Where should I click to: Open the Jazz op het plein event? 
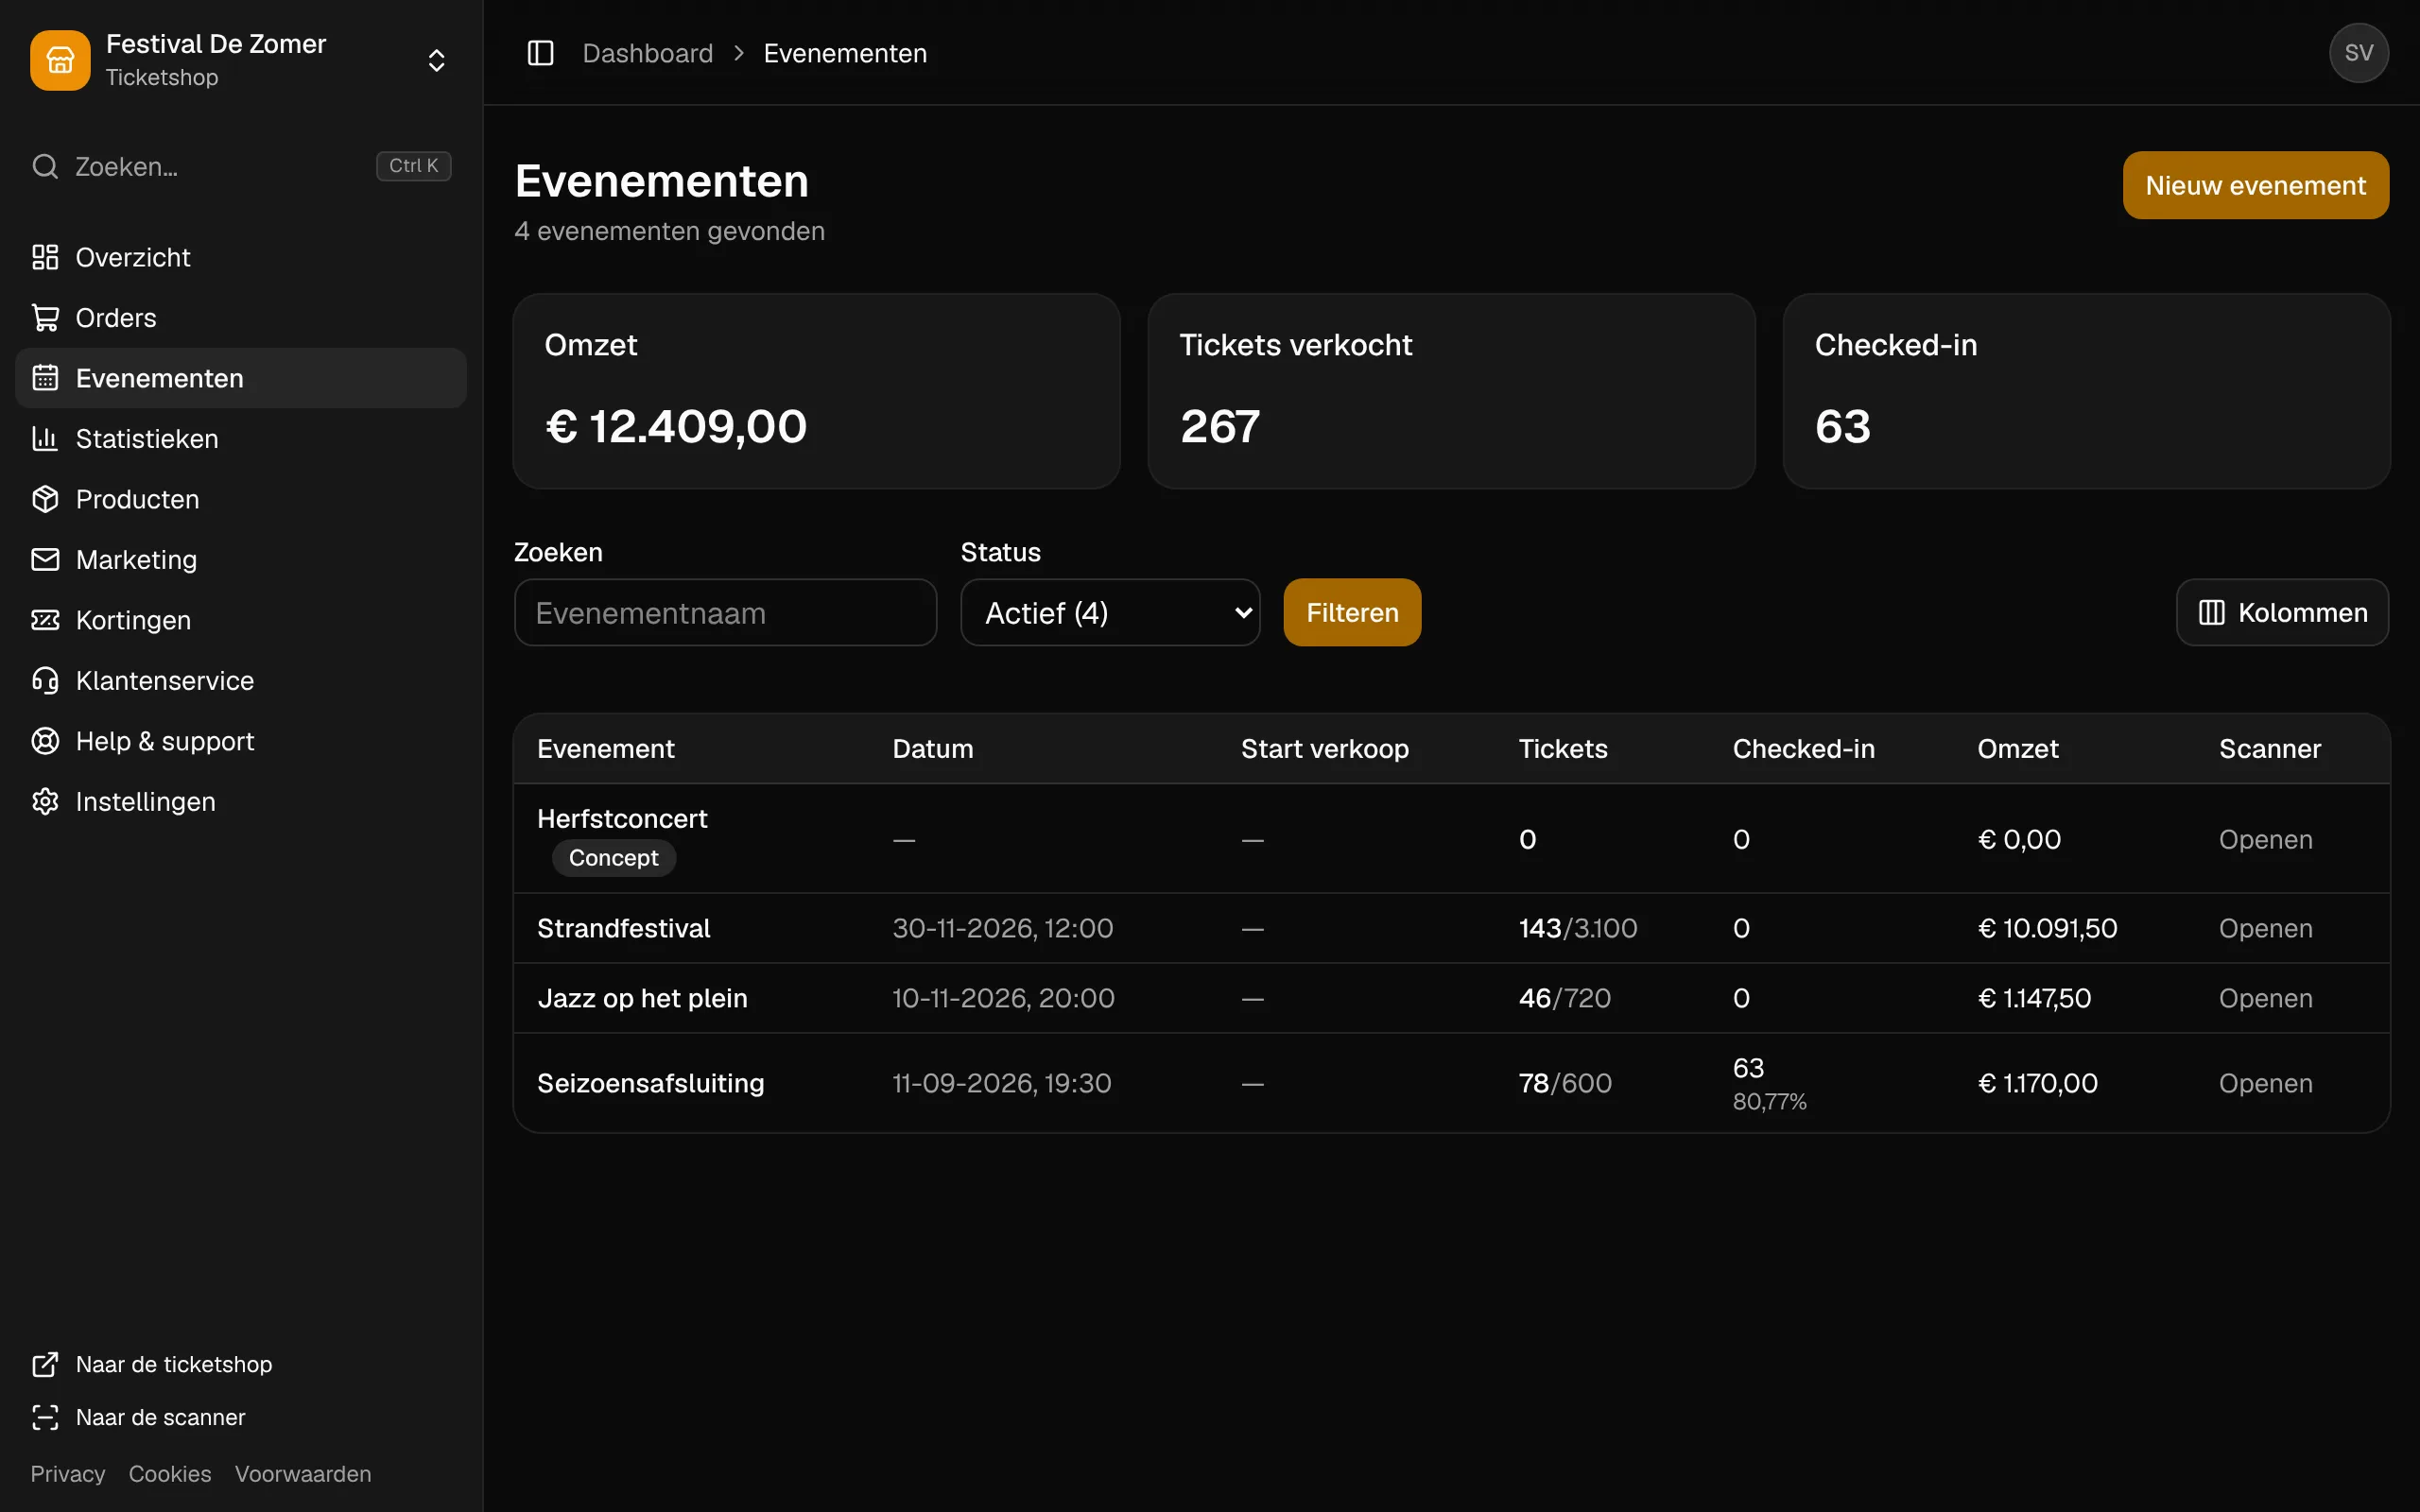click(642, 998)
